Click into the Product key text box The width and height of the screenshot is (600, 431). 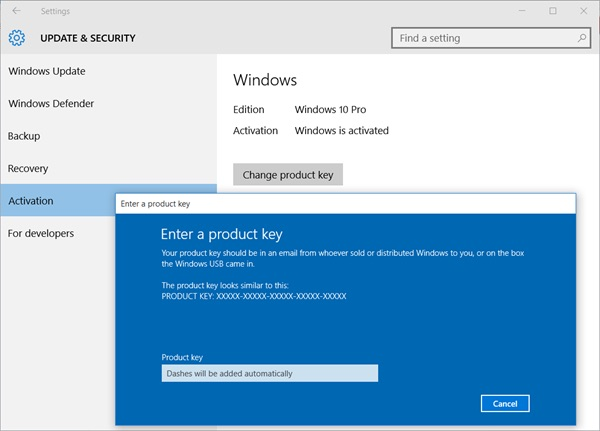[x=269, y=373]
